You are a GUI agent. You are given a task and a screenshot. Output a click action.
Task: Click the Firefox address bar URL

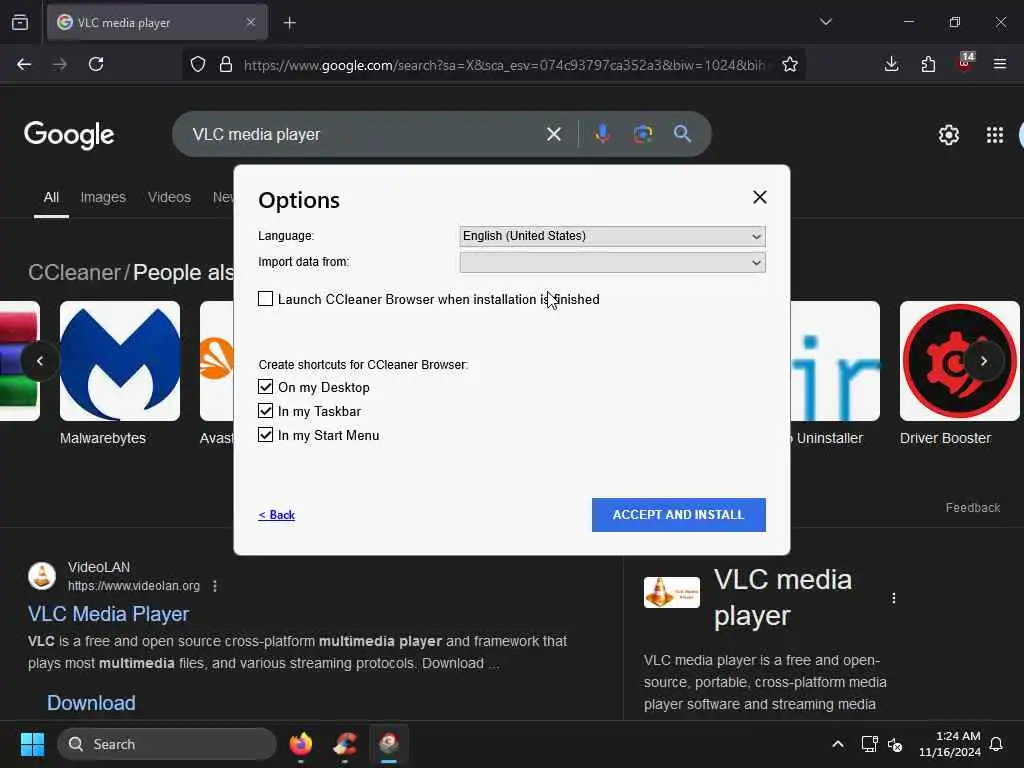pyautogui.click(x=504, y=65)
